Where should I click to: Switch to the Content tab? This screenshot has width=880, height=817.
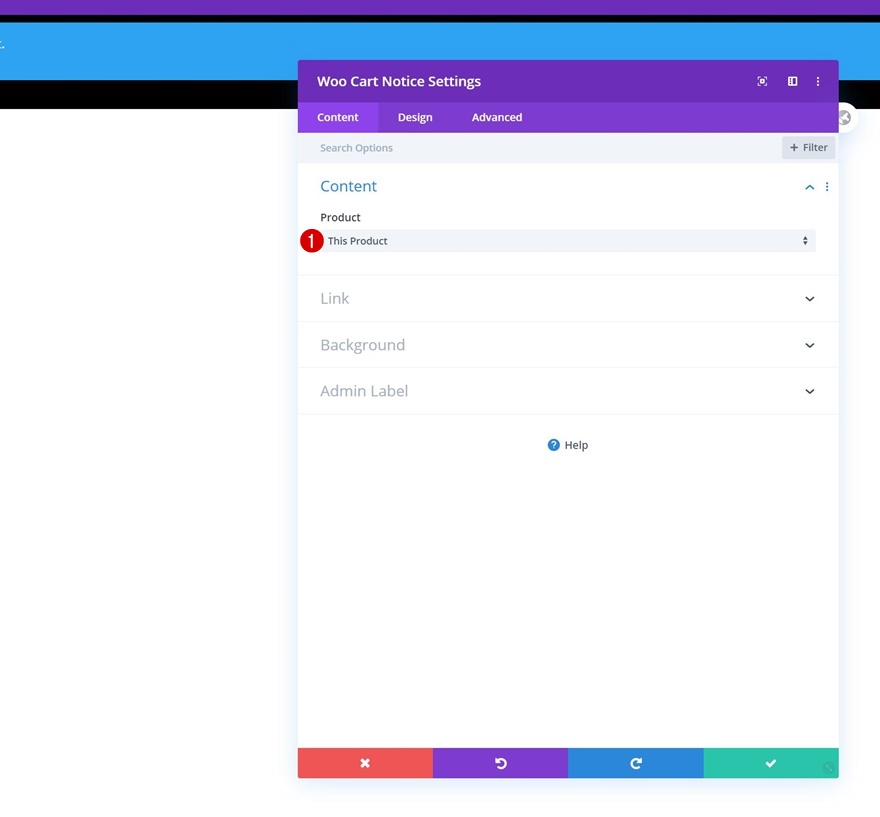pos(338,117)
